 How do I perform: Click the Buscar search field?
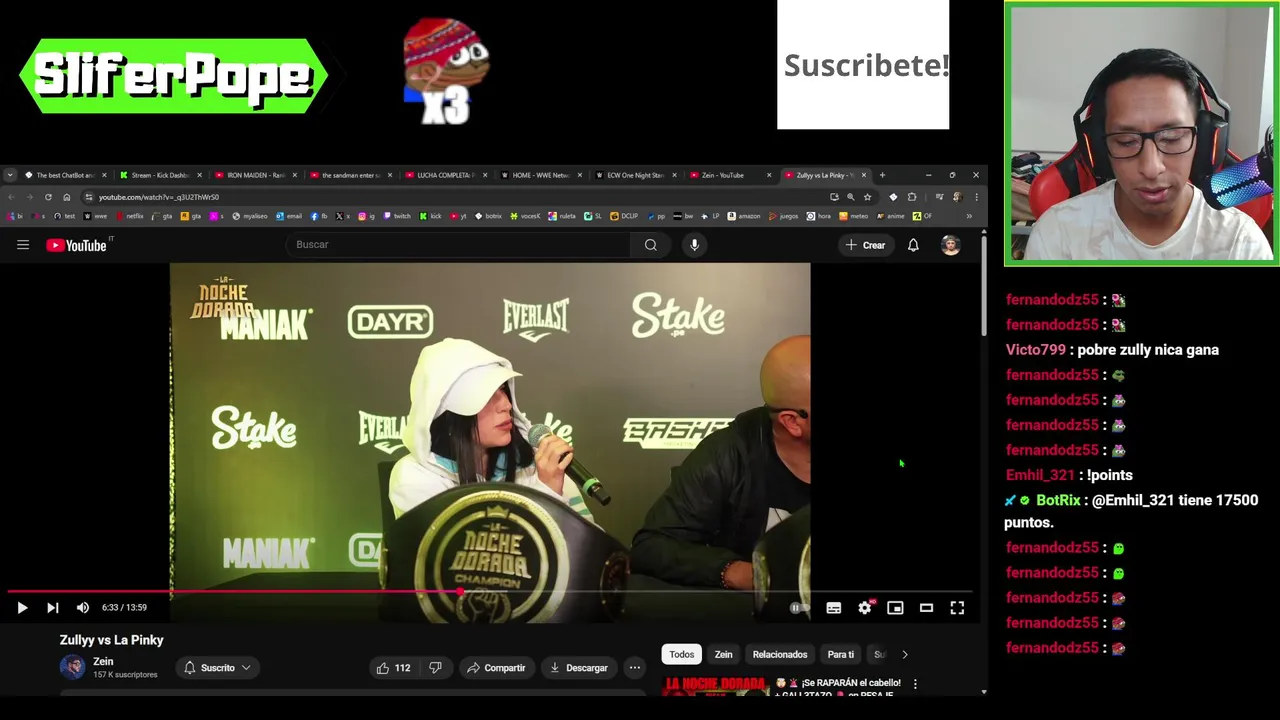point(460,245)
